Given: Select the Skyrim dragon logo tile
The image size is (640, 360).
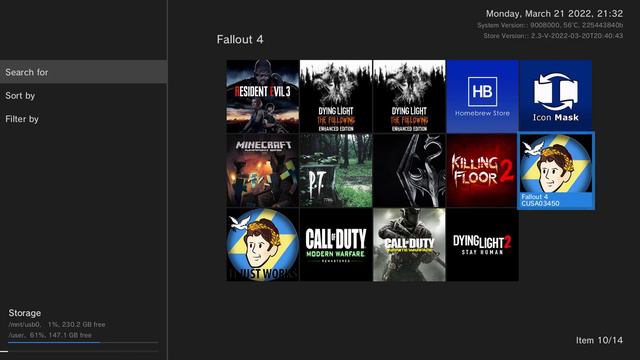Looking at the screenshot, I should (409, 171).
